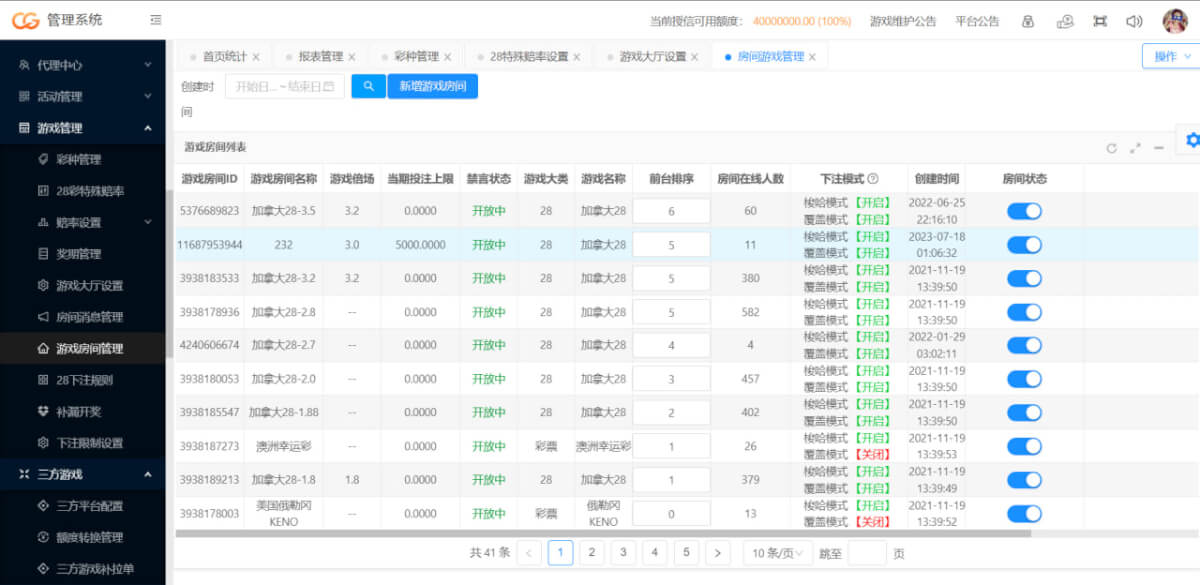The width and height of the screenshot is (1200, 585).
Task: Go to page 3 in pagination
Action: [x=623, y=553]
